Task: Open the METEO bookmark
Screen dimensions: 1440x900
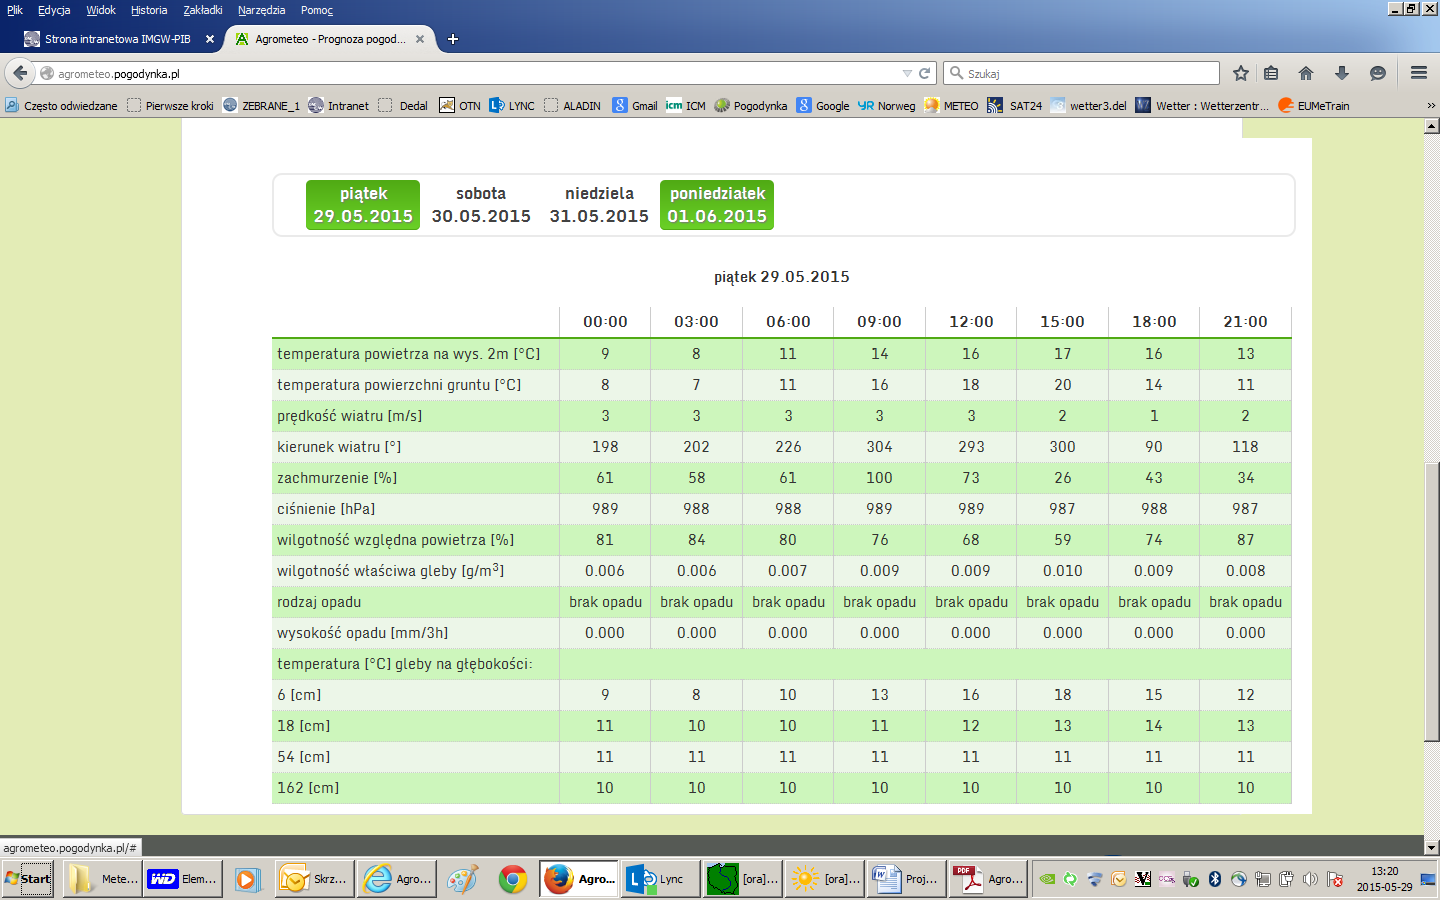Action: click(x=952, y=105)
